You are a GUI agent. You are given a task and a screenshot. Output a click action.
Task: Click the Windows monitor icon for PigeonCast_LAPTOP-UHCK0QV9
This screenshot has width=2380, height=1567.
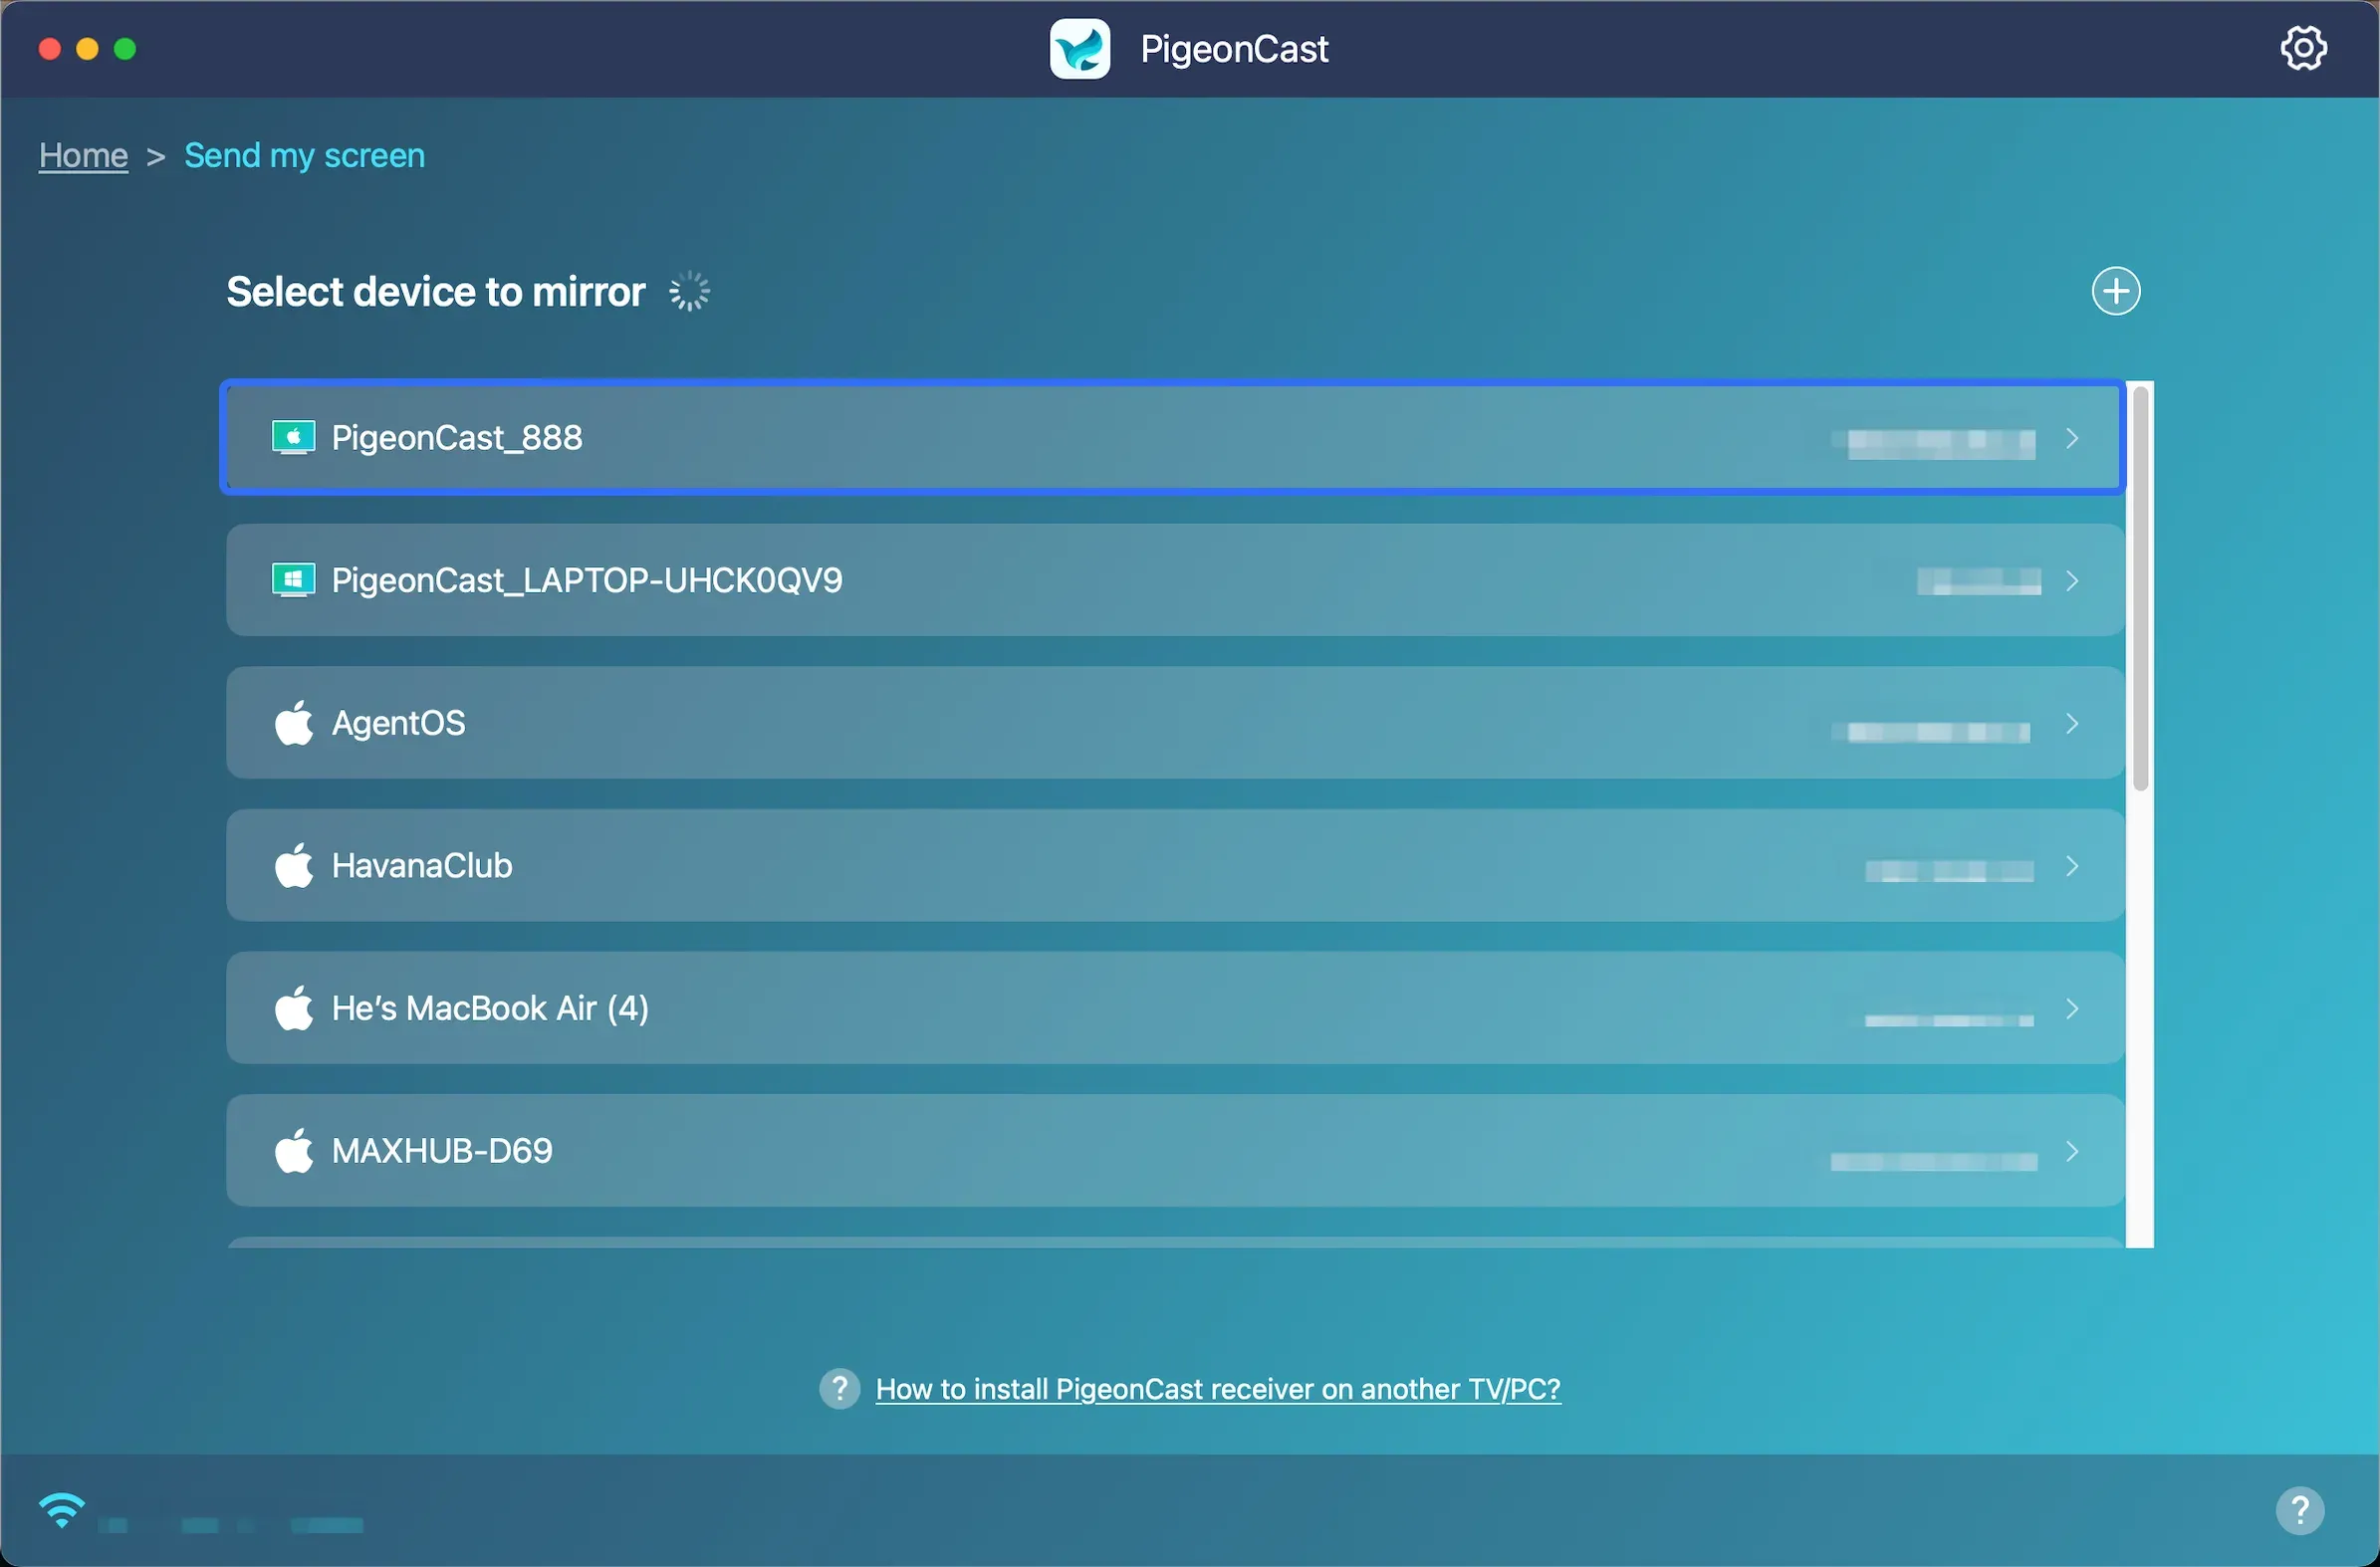293,580
